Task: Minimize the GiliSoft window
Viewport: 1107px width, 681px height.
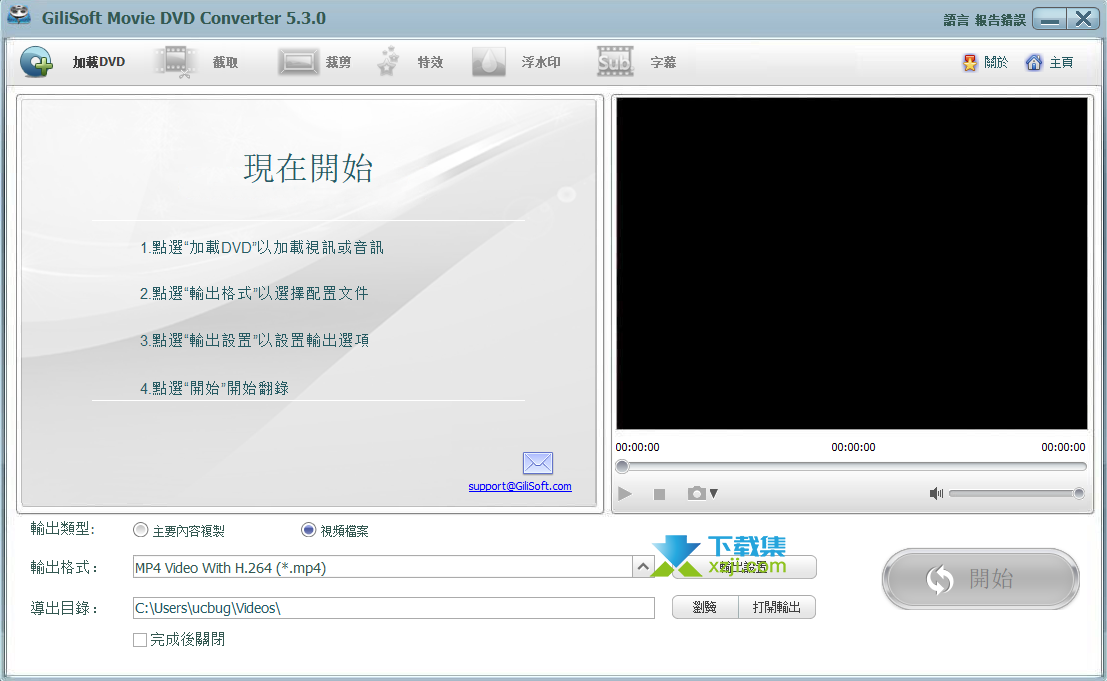Action: tap(1050, 18)
